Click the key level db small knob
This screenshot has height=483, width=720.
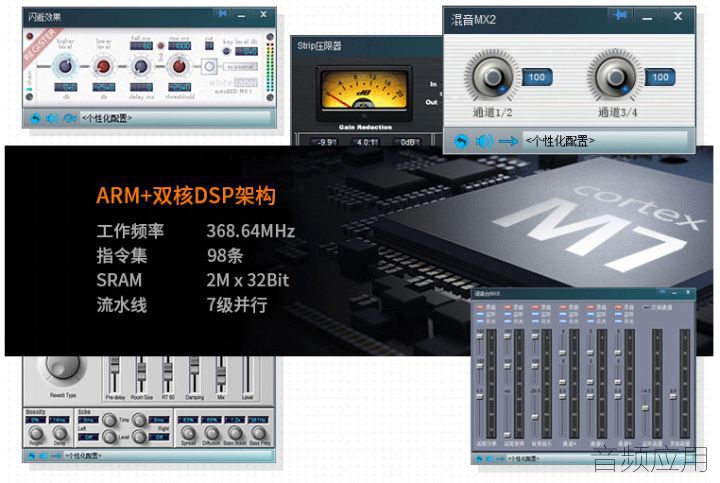[227, 51]
